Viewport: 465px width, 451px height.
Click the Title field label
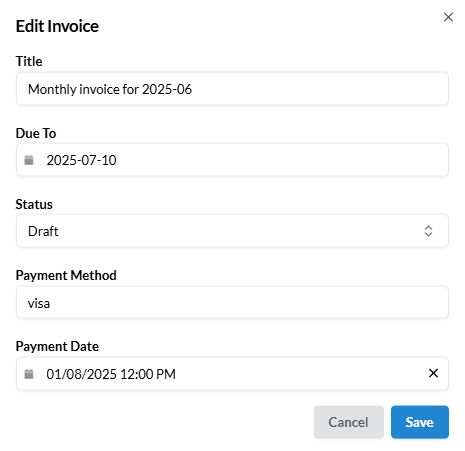(29, 61)
